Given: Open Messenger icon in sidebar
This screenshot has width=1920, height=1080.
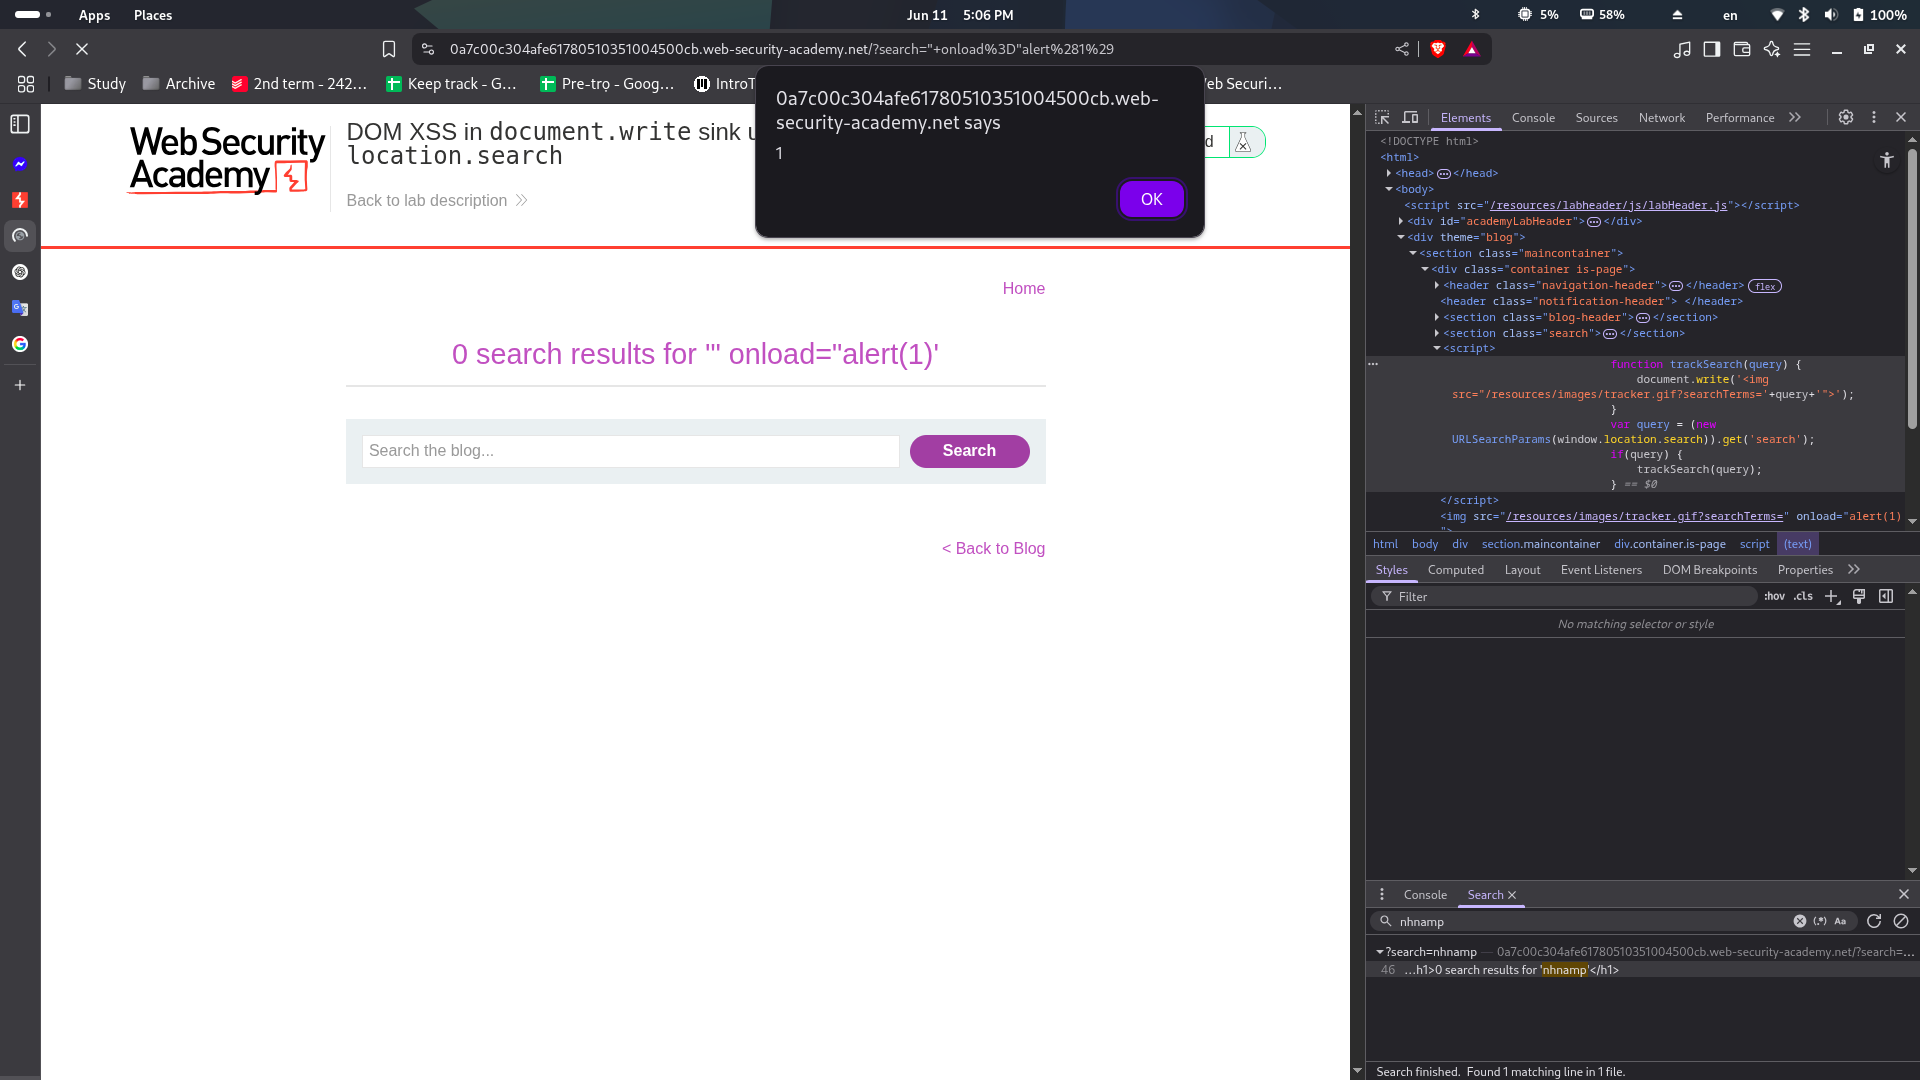Looking at the screenshot, I should click(x=20, y=164).
